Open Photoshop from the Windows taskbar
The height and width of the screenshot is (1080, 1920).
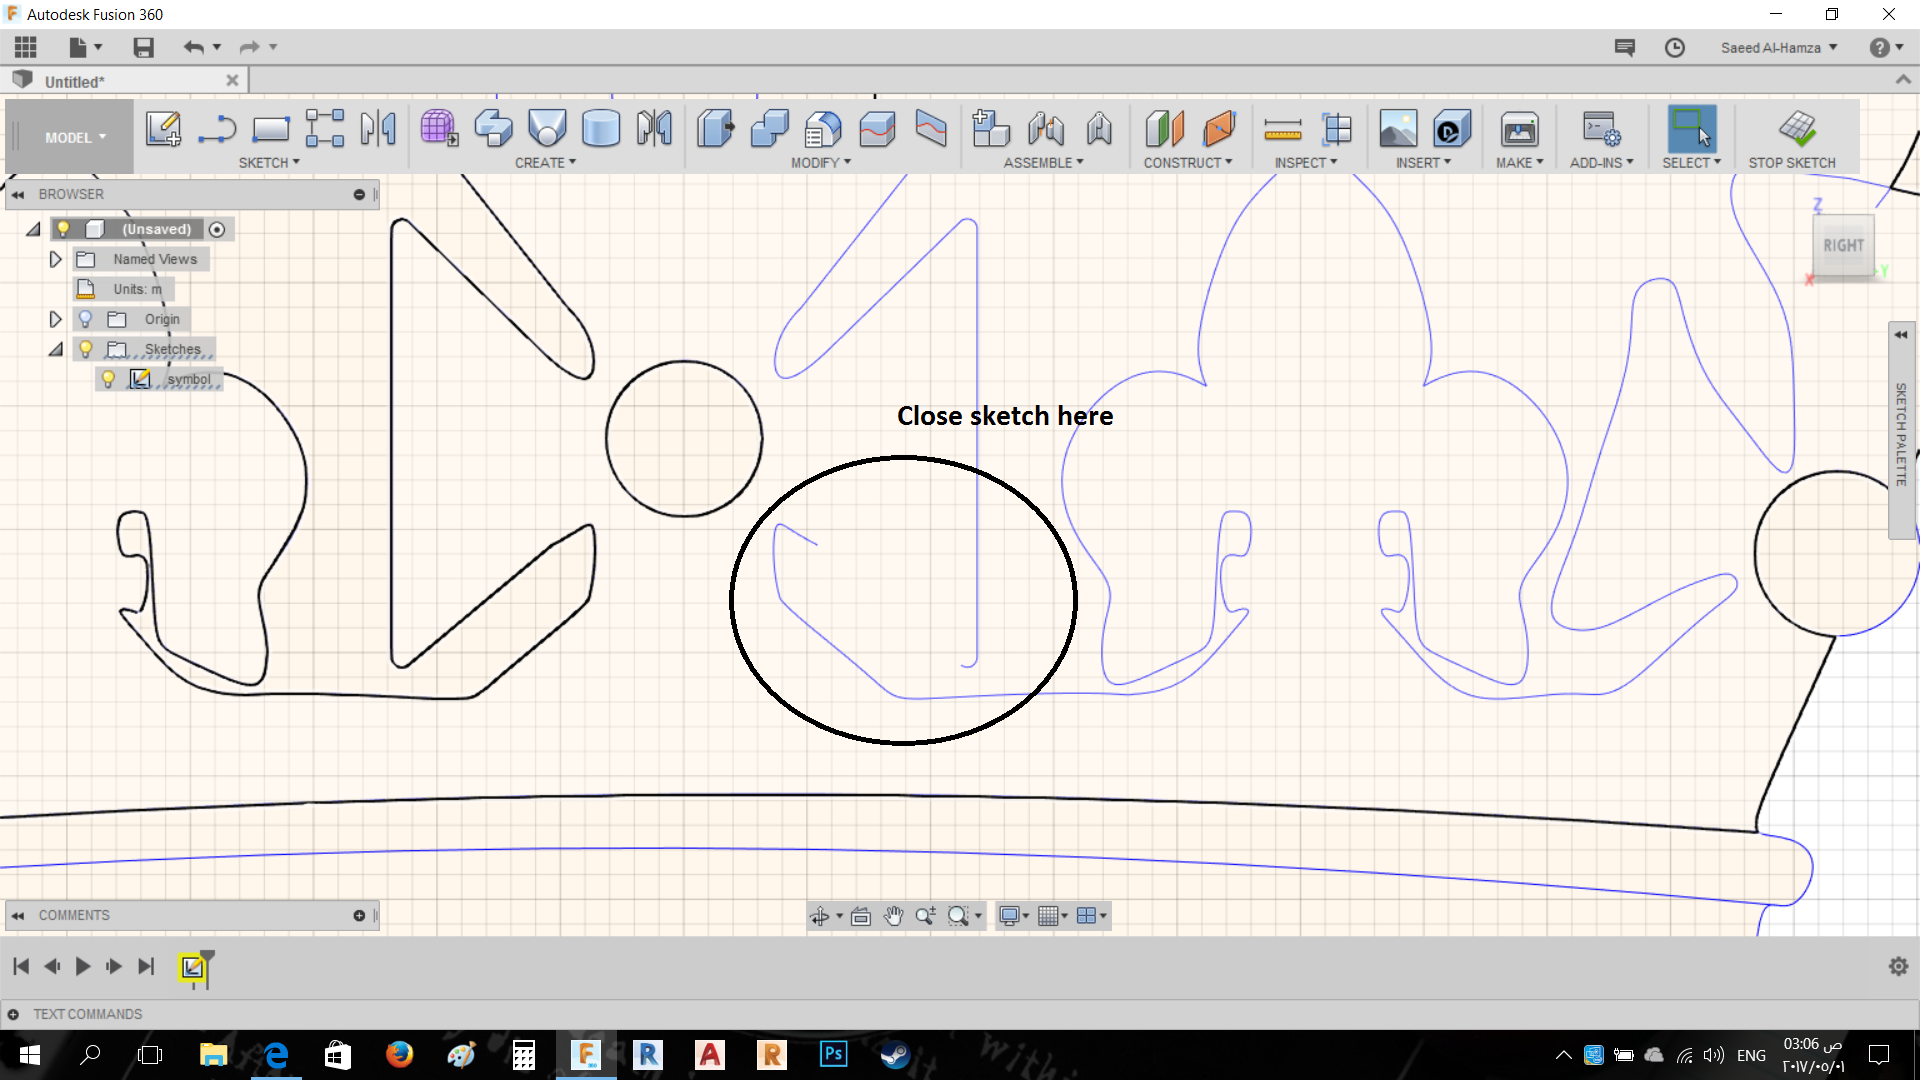(833, 1054)
